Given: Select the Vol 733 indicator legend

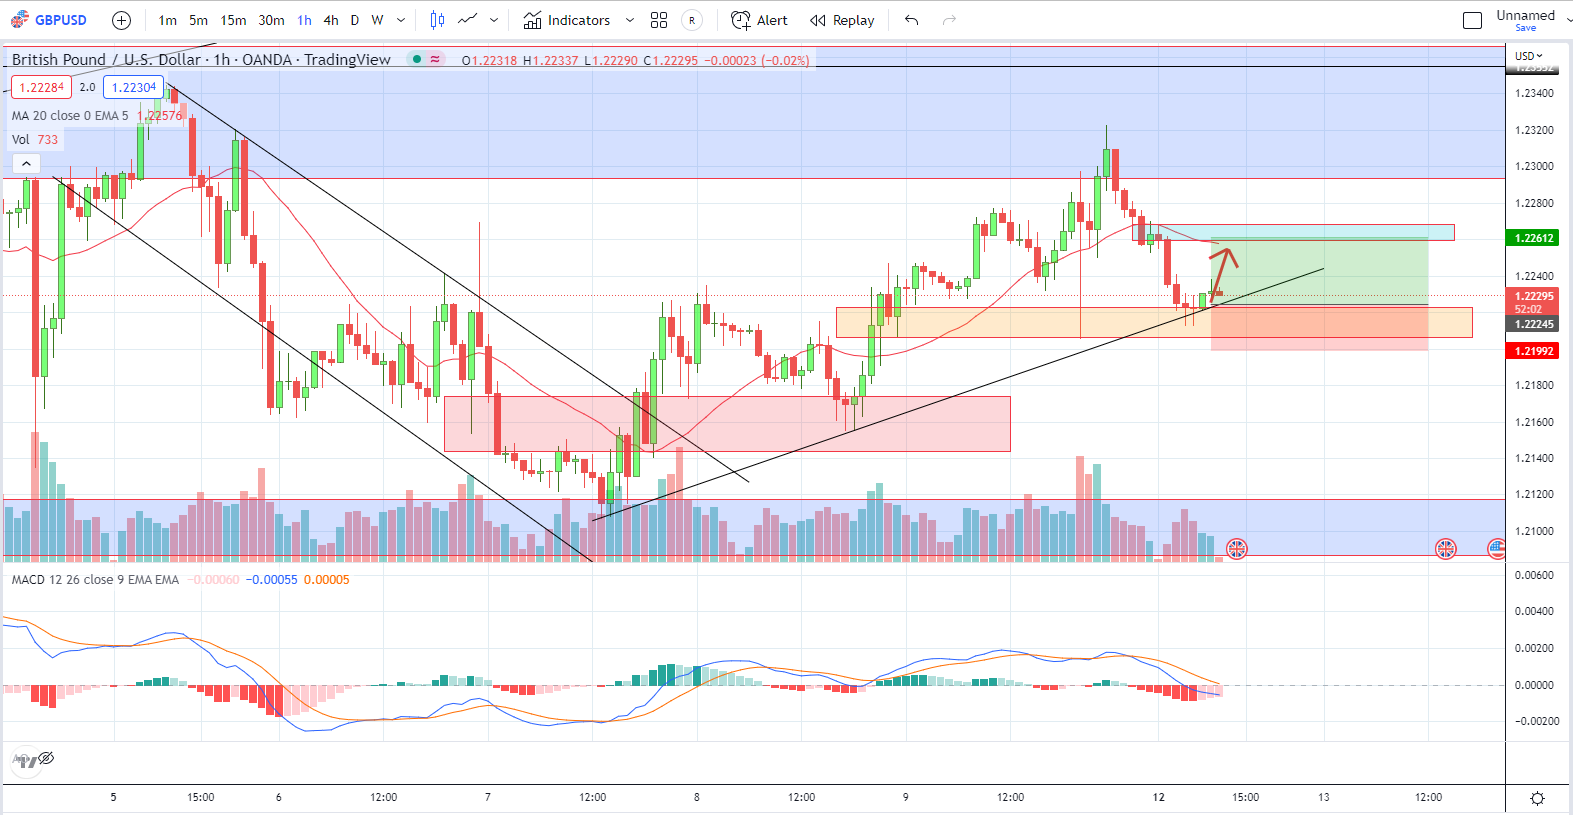Looking at the screenshot, I should pos(35,139).
